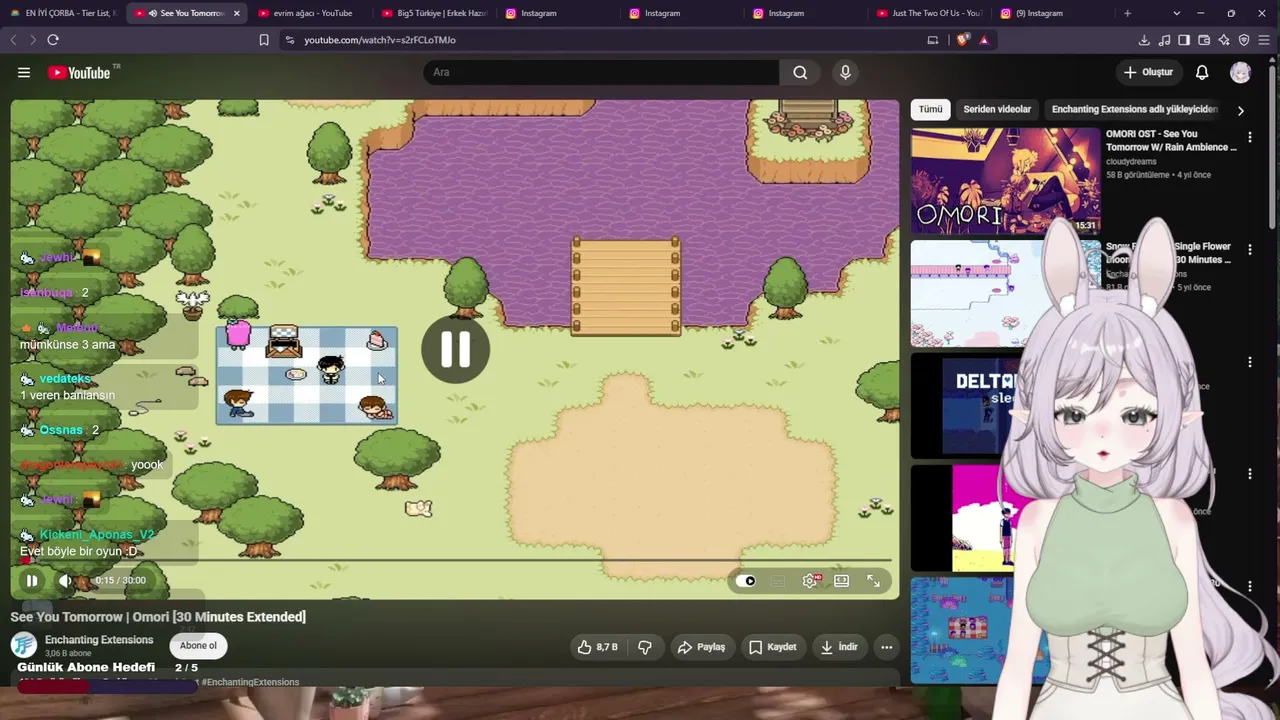Viewport: 1280px width, 720px height.
Task: Select the Seriden videolar filter chip
Action: (997, 109)
